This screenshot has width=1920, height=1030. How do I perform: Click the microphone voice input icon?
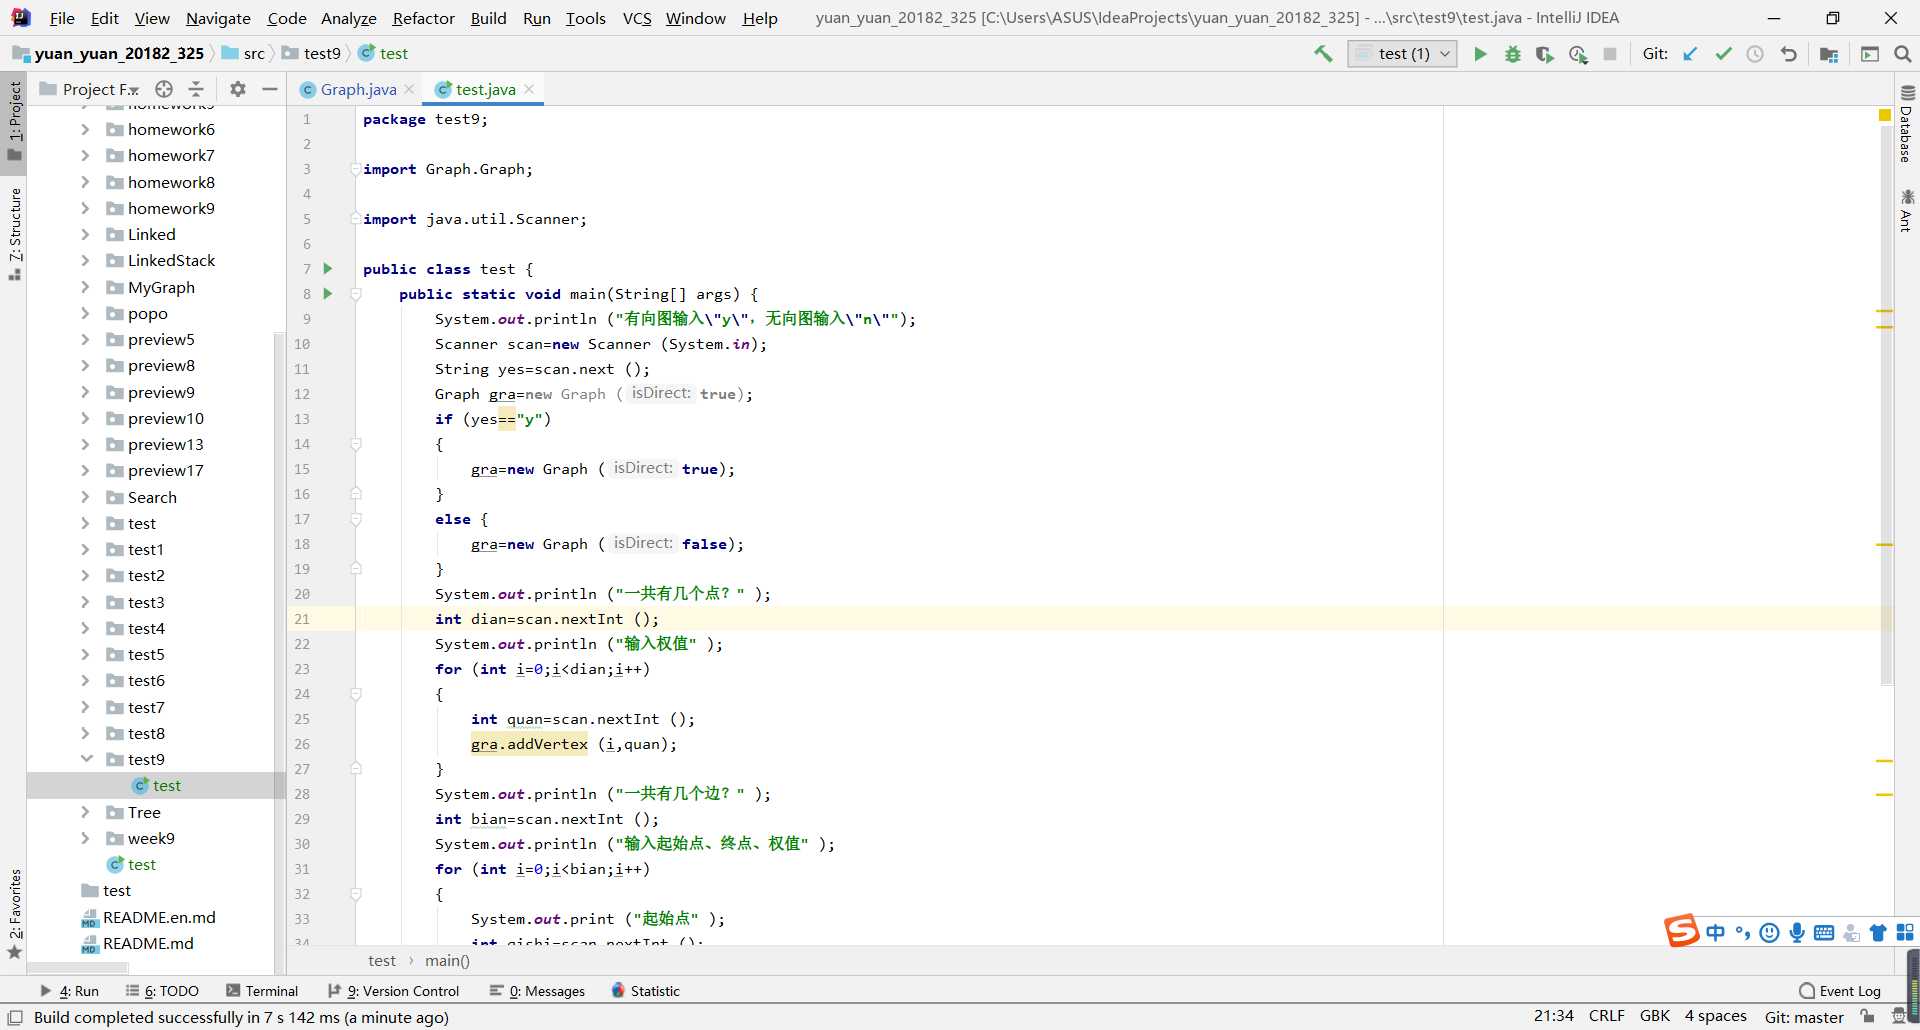pyautogui.click(x=1797, y=933)
